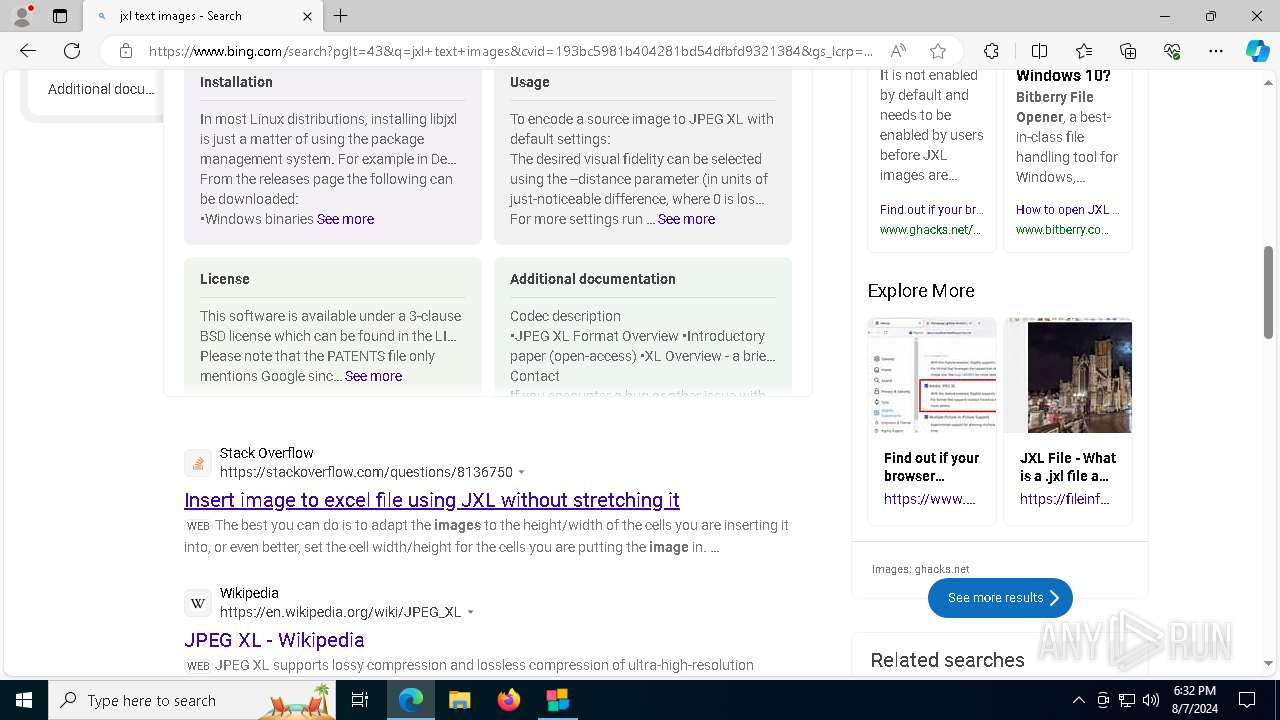
Task: Open www.ghacks.net source link
Action: click(x=930, y=230)
